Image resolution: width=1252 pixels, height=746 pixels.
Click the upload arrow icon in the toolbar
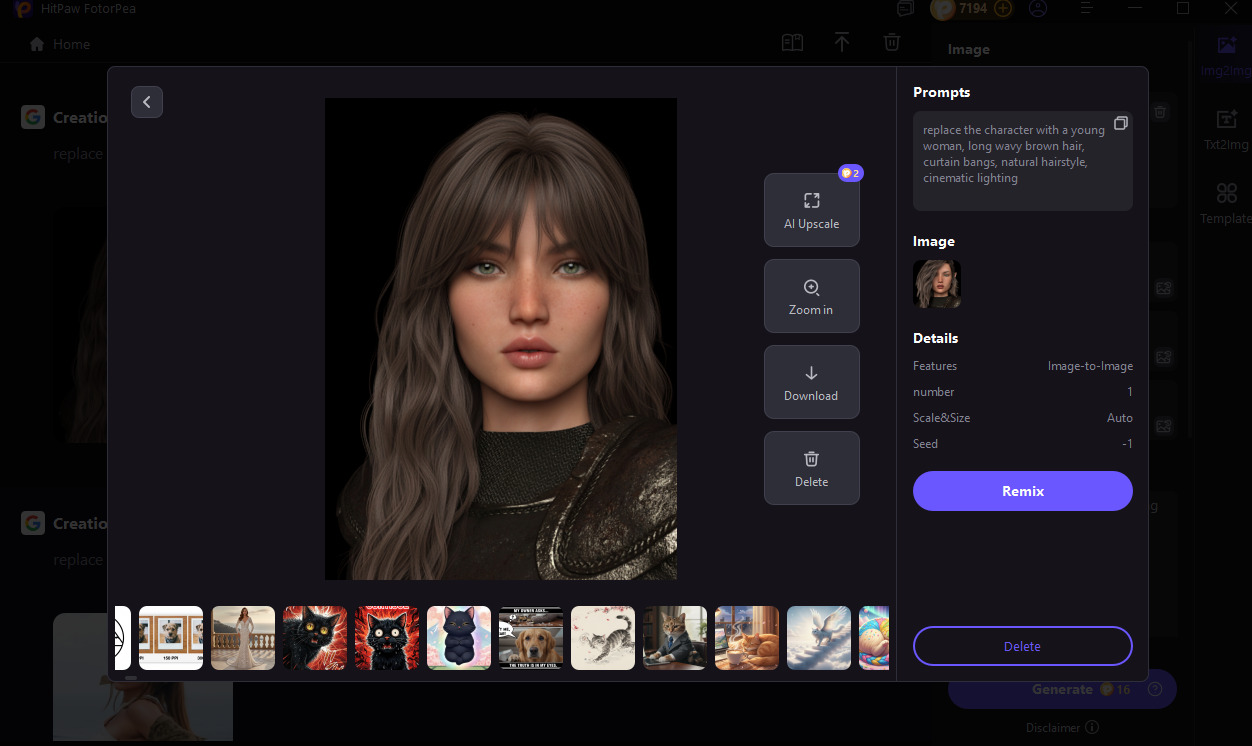click(842, 42)
